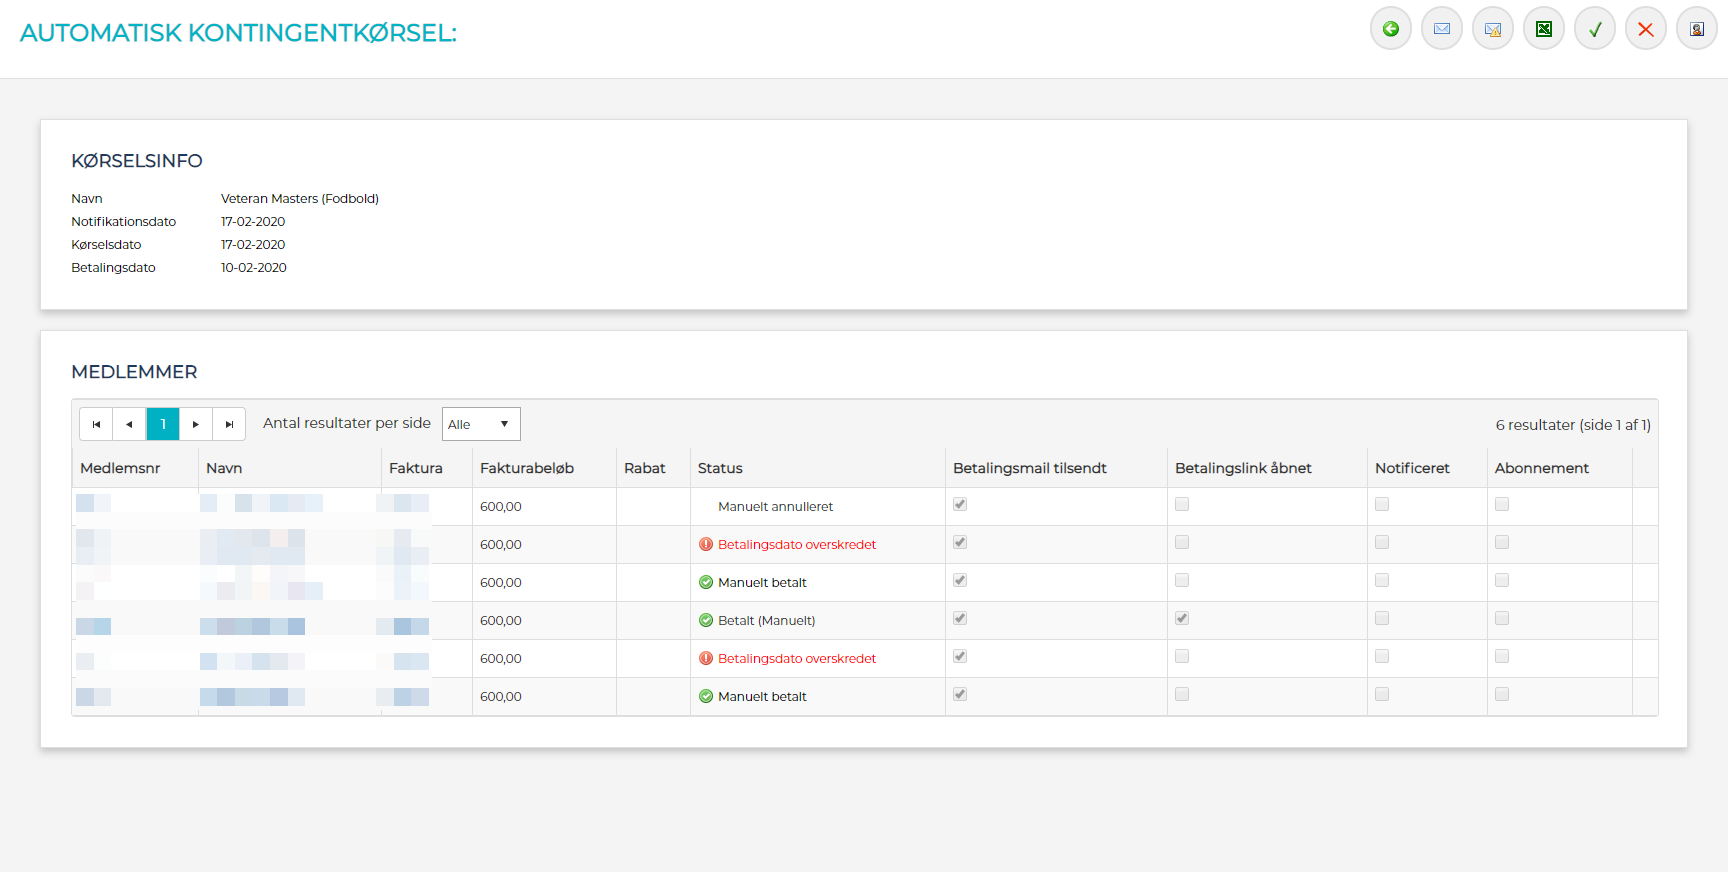Click the green checkmark icon
Viewport: 1728px width, 872px height.
click(x=1594, y=29)
